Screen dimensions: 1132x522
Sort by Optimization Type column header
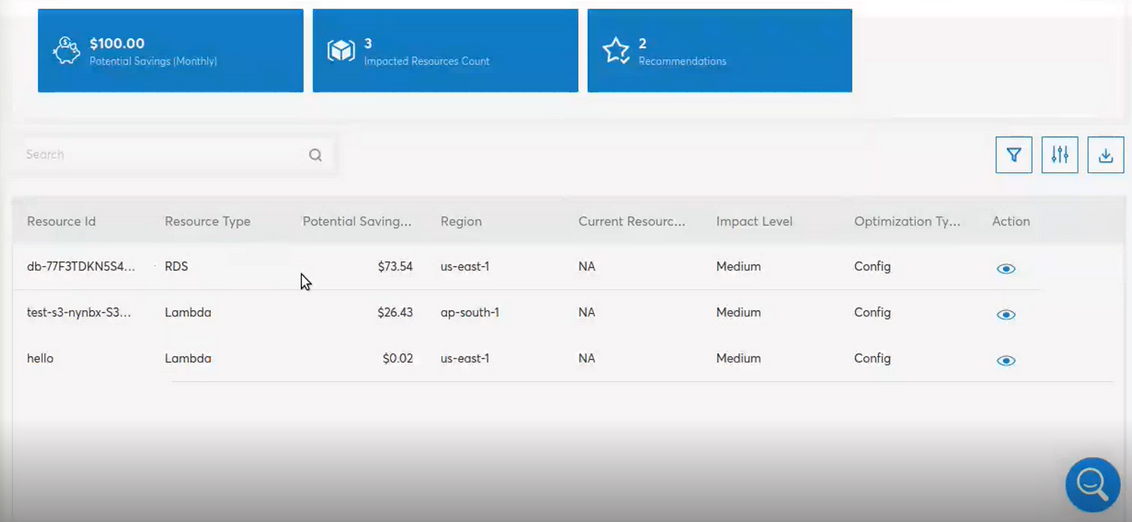click(x=907, y=222)
